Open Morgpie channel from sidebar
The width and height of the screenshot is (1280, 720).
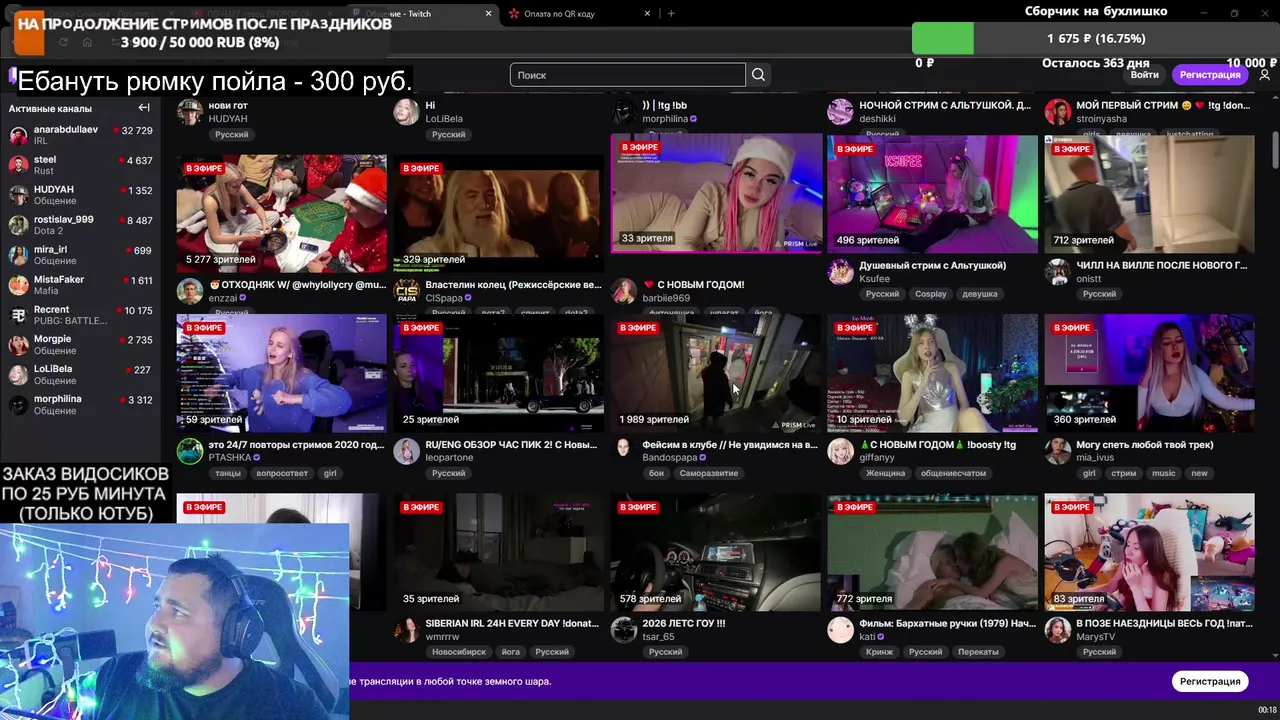click(x=80, y=345)
